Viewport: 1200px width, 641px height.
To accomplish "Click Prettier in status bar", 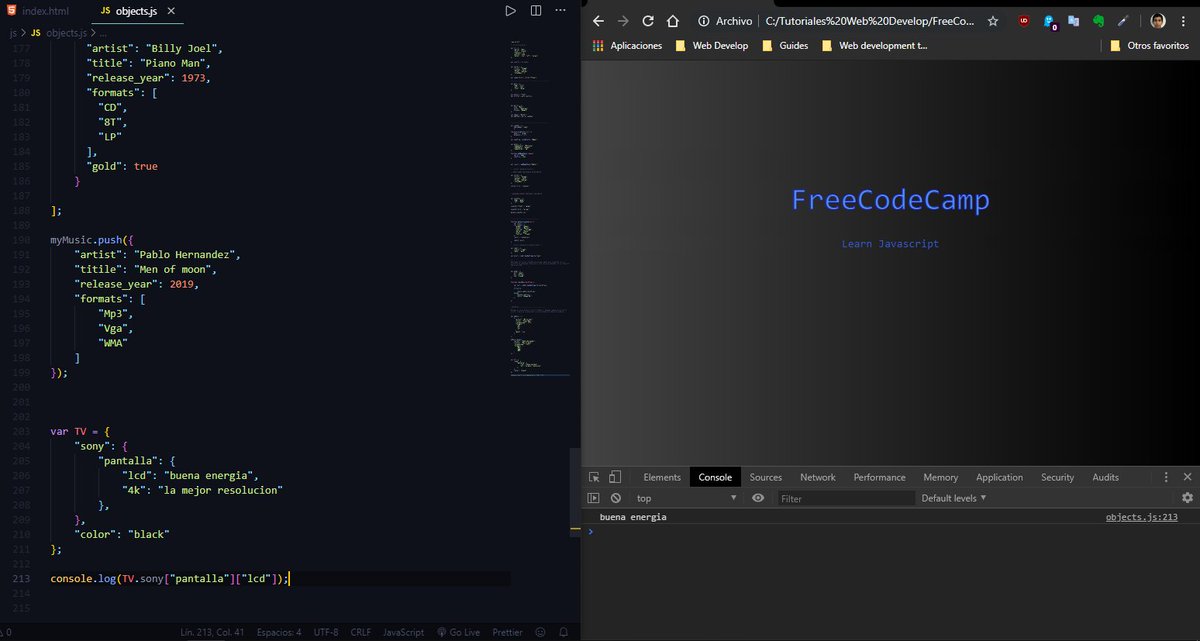I will click(507, 632).
